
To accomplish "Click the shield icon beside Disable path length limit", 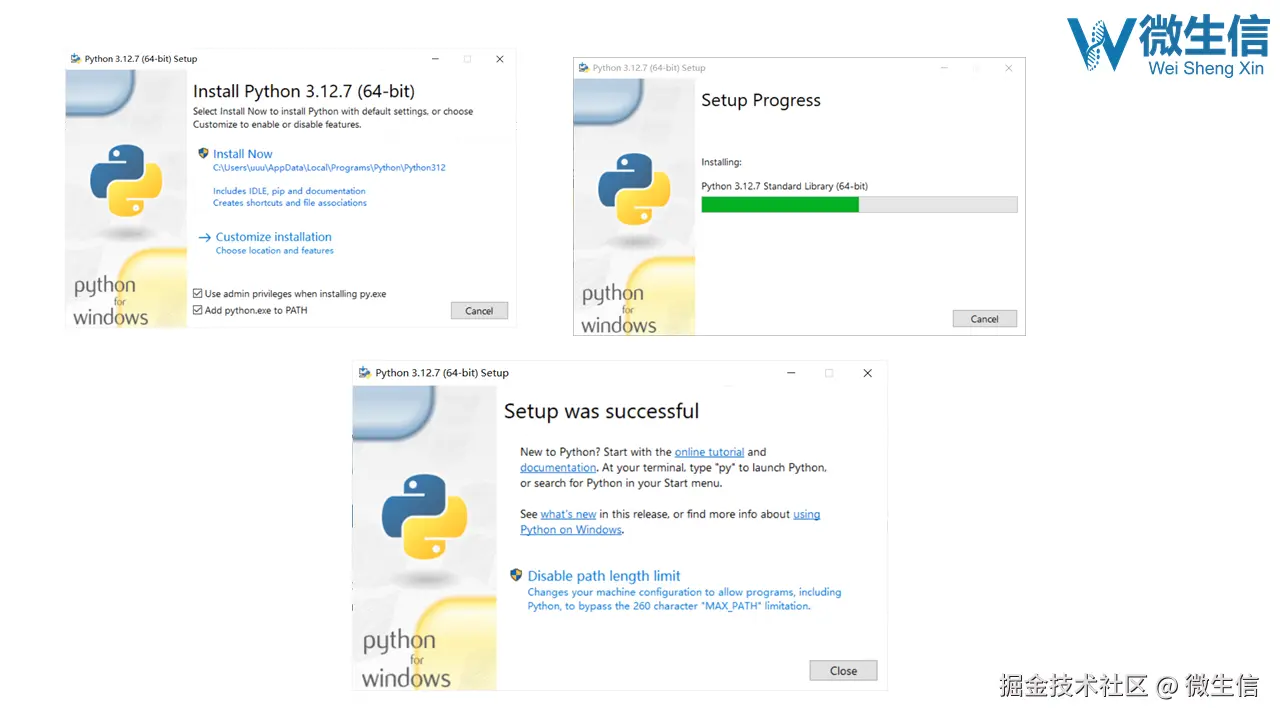I will pyautogui.click(x=516, y=575).
